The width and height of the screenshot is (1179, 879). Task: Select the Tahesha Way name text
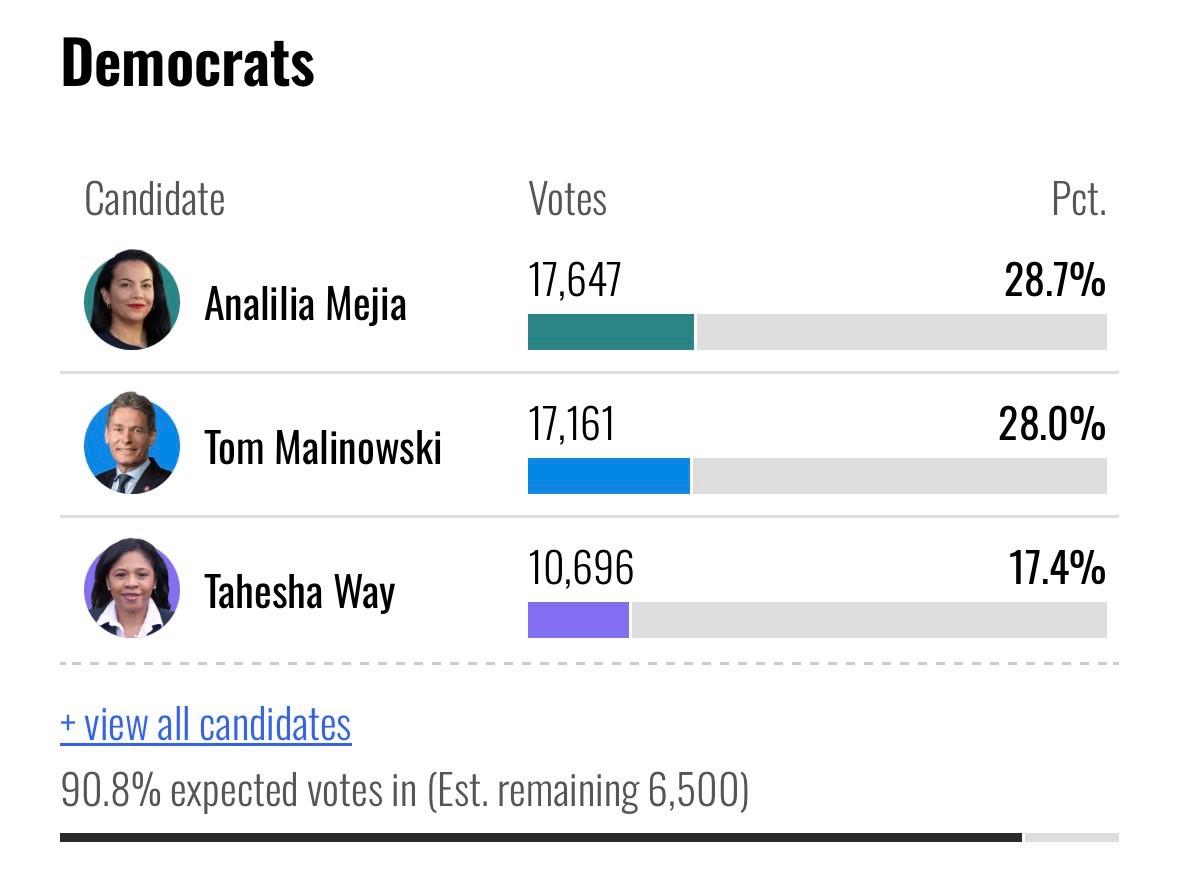pyautogui.click(x=300, y=591)
